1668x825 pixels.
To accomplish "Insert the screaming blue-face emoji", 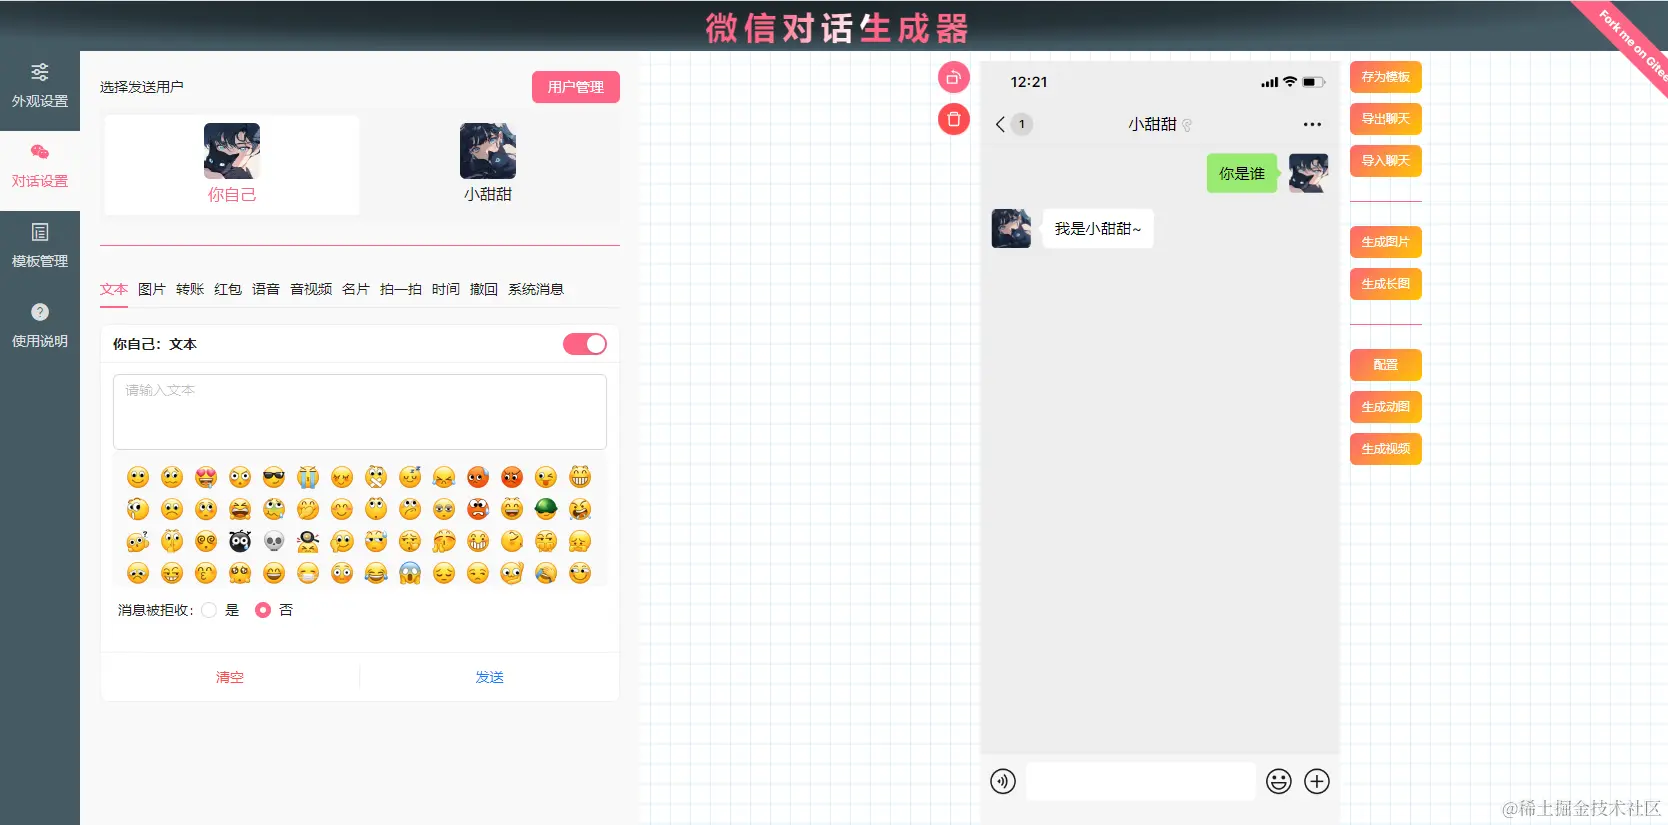I will pyautogui.click(x=410, y=573).
